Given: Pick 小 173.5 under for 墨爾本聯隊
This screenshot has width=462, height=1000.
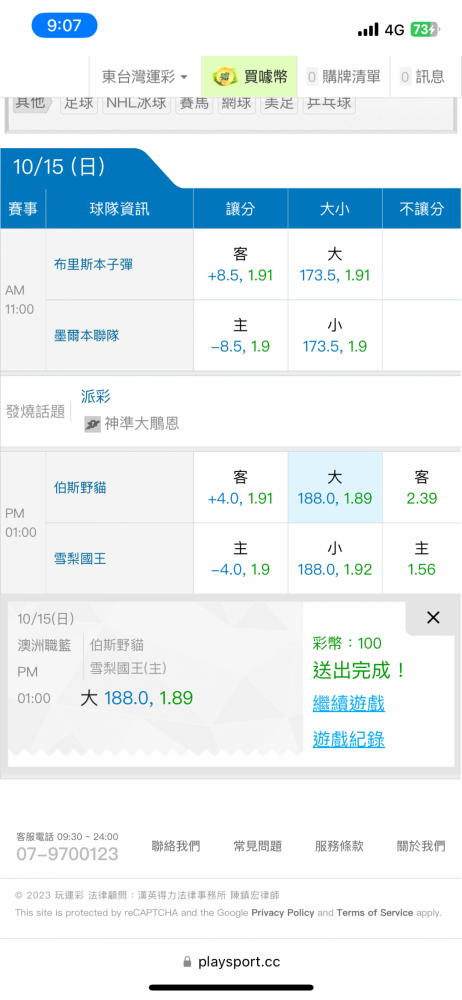Looking at the screenshot, I should point(334,335).
